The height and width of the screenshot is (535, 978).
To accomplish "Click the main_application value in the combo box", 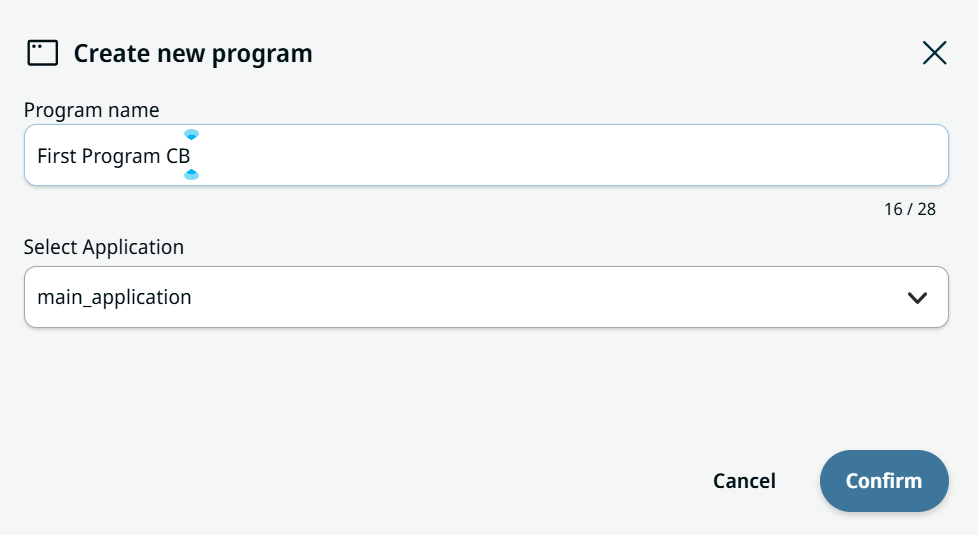I will (114, 297).
